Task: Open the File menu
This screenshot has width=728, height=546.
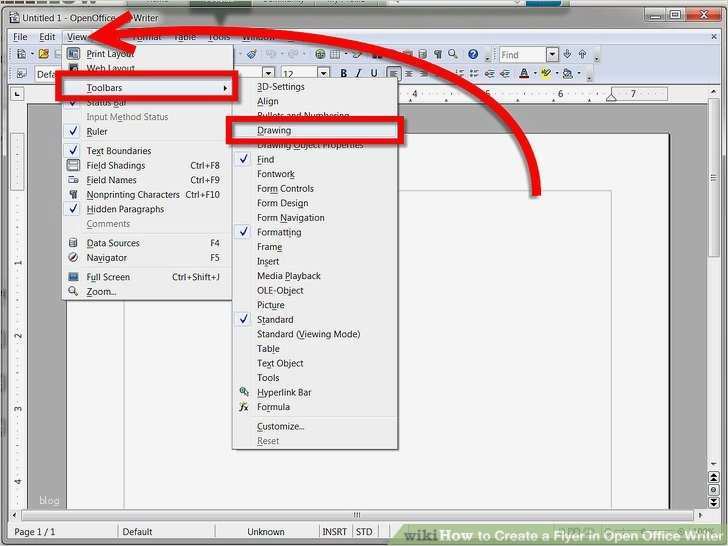Action: point(20,37)
